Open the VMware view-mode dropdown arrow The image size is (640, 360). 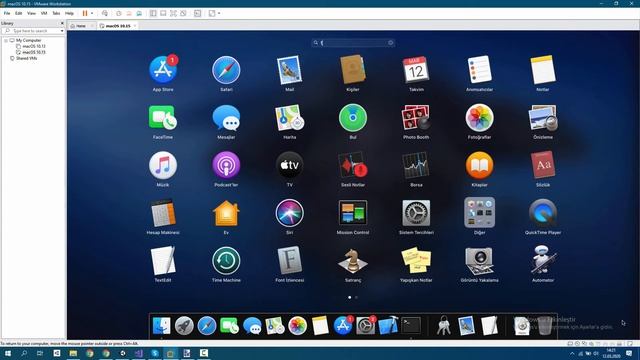point(219,13)
